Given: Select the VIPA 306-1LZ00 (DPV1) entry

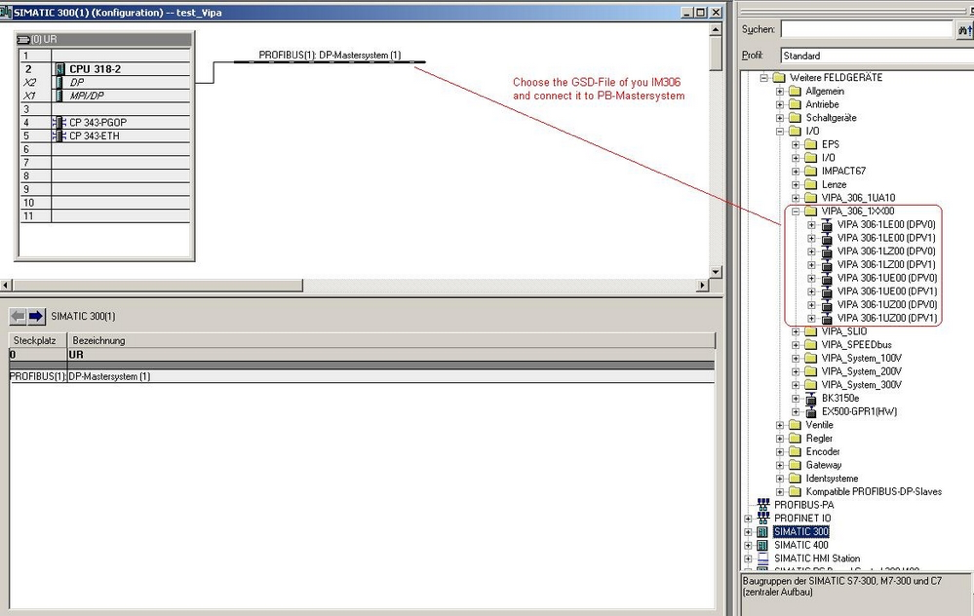Looking at the screenshot, I should [x=886, y=265].
